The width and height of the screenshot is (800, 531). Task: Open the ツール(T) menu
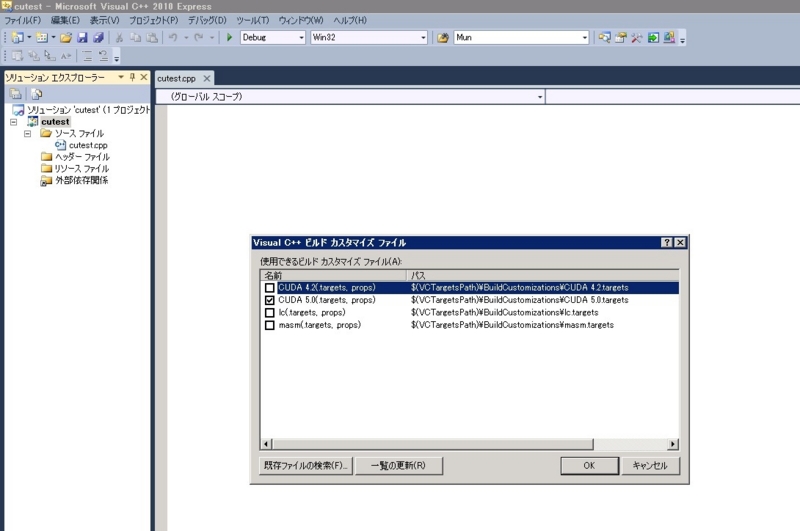click(x=253, y=20)
